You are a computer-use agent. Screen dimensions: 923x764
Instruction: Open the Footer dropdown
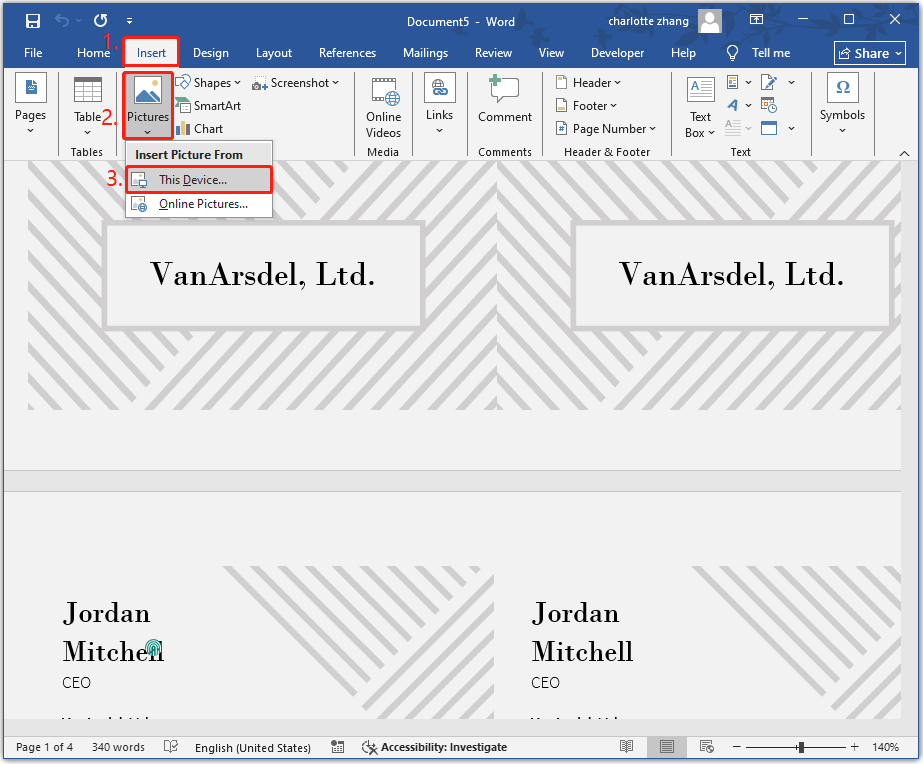[x=586, y=106]
